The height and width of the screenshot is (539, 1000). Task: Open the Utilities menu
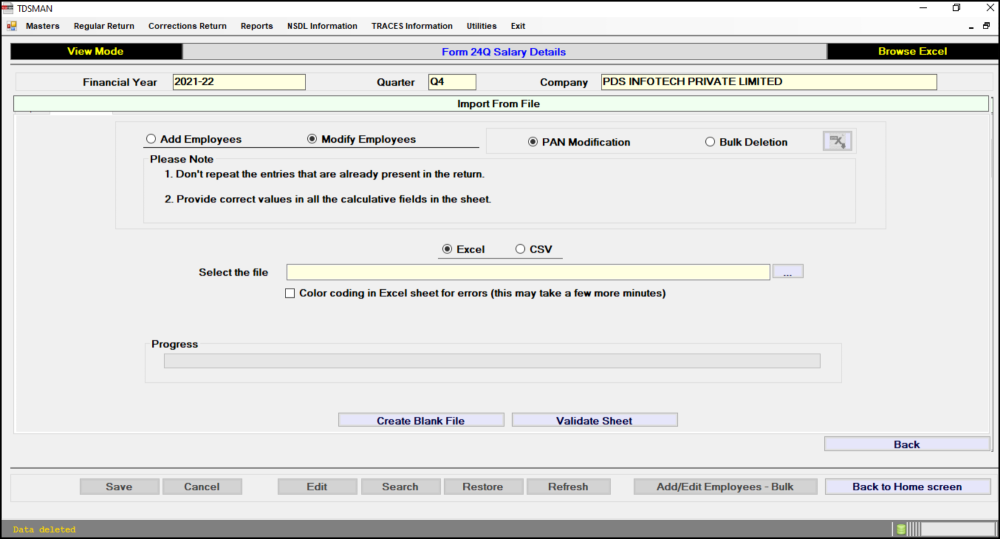click(x=482, y=26)
